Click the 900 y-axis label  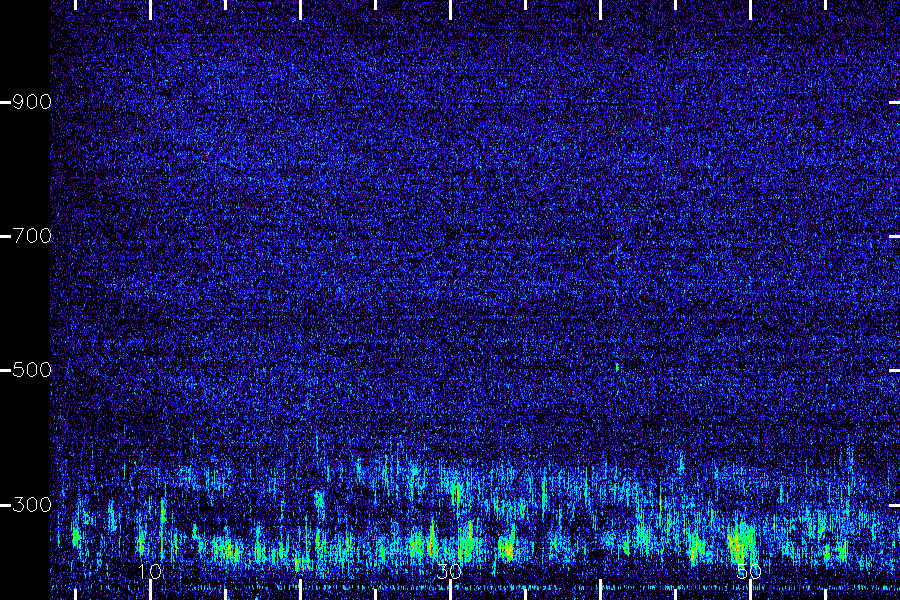pos(32,102)
